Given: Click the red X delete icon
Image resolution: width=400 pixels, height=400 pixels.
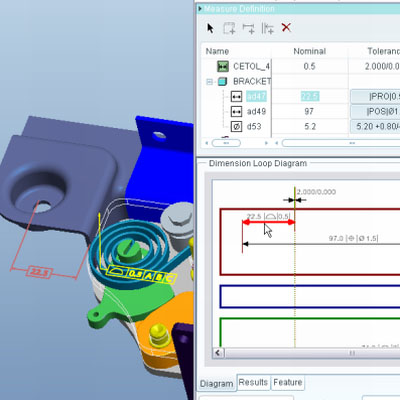Looking at the screenshot, I should (x=286, y=27).
